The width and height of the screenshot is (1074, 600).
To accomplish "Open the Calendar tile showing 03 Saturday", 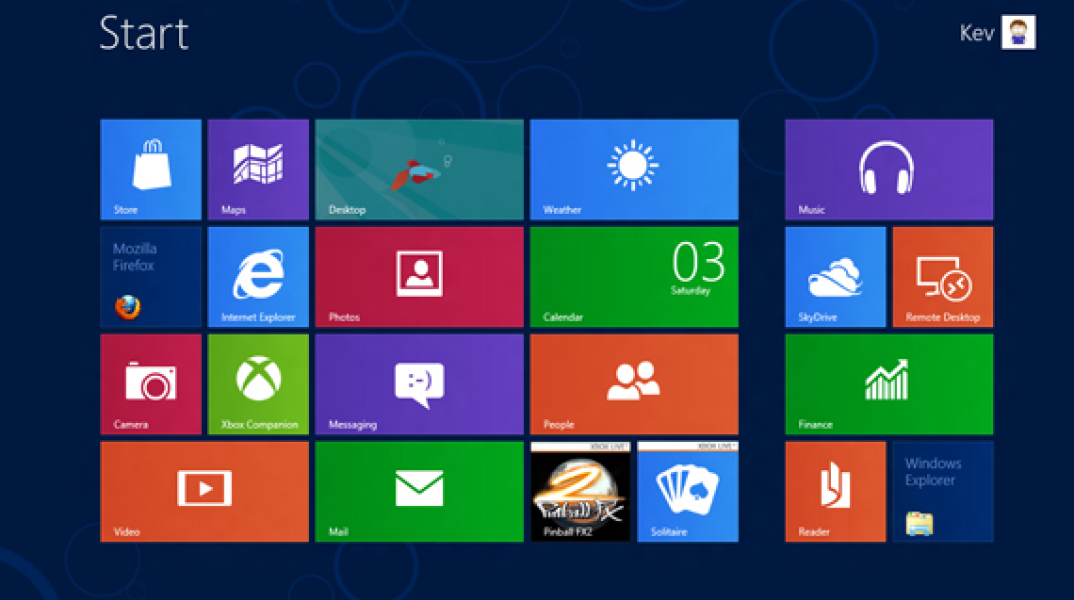I will pyautogui.click(x=634, y=277).
